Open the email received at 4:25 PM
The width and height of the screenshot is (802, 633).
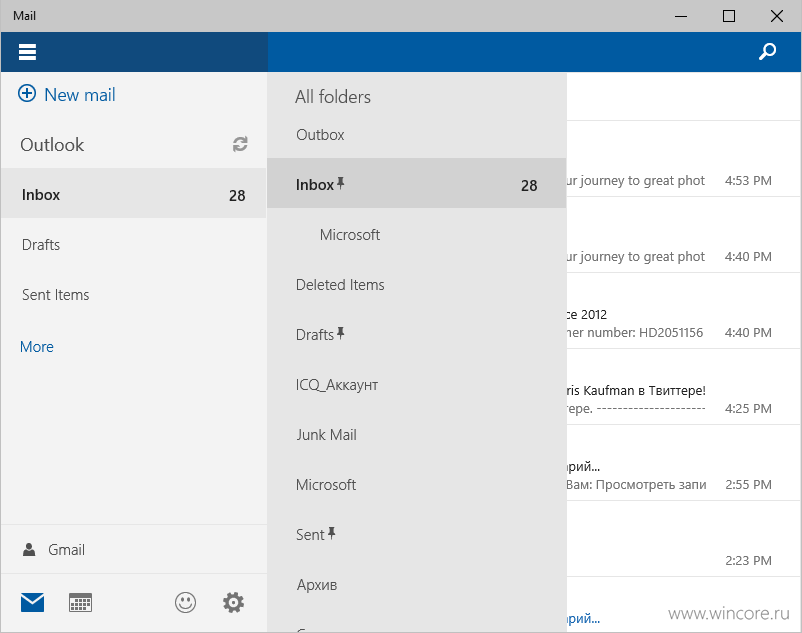683,387
